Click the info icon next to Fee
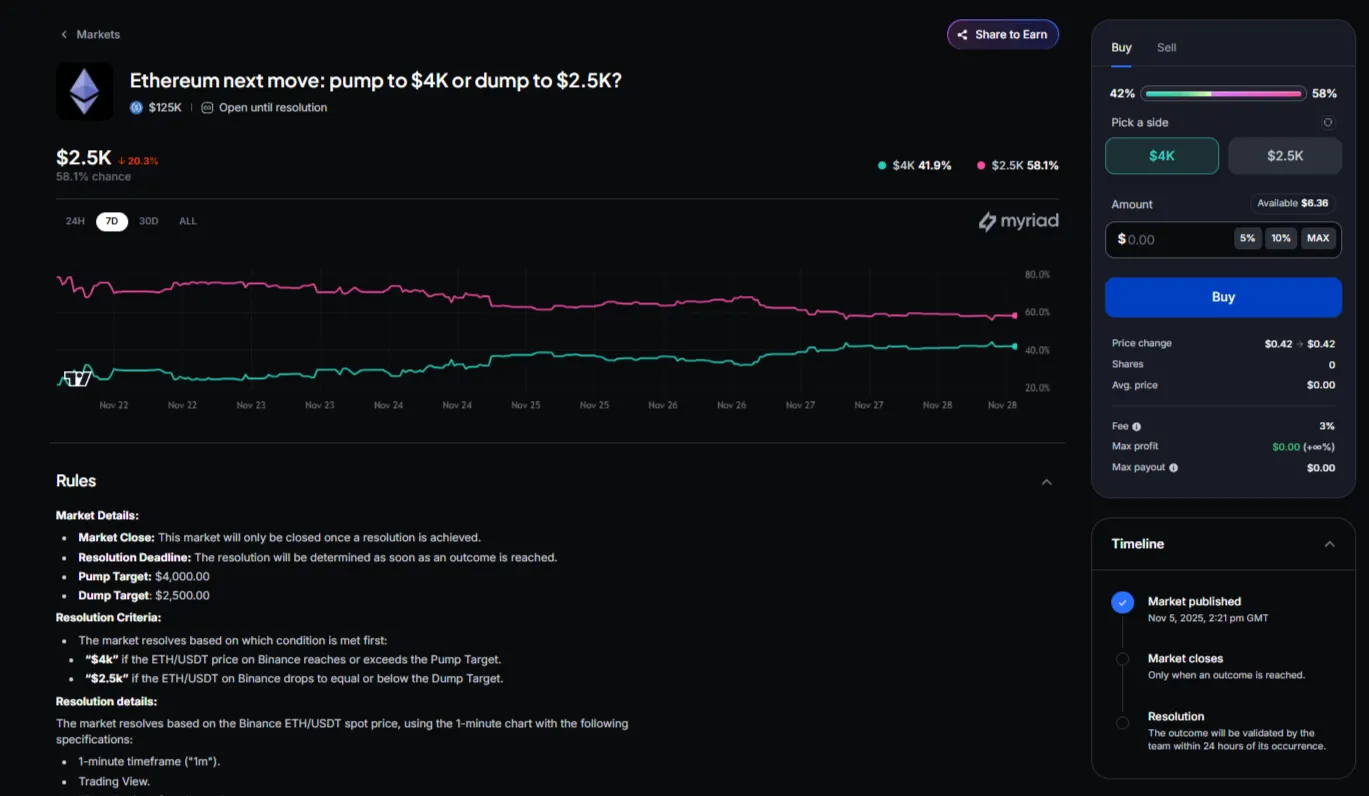 click(1137, 427)
